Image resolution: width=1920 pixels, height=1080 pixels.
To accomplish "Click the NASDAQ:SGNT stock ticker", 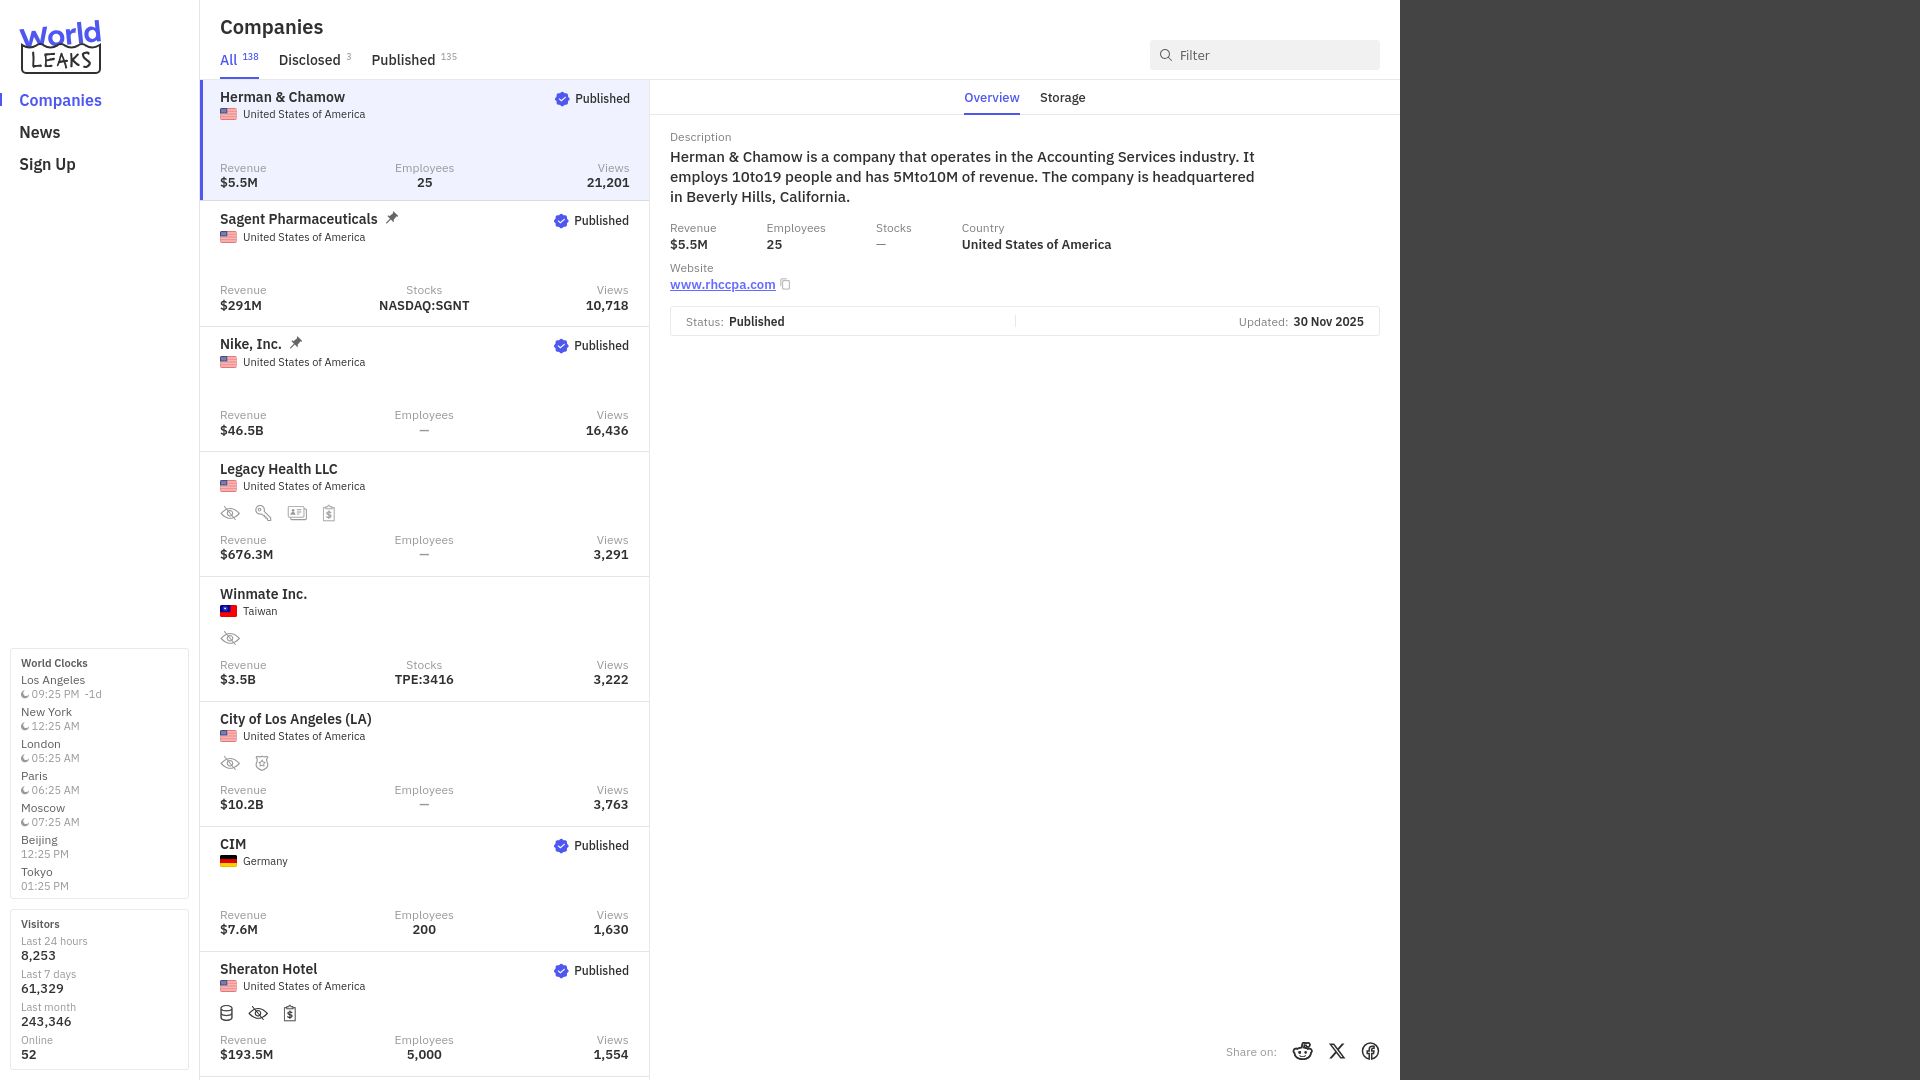I will click(424, 306).
